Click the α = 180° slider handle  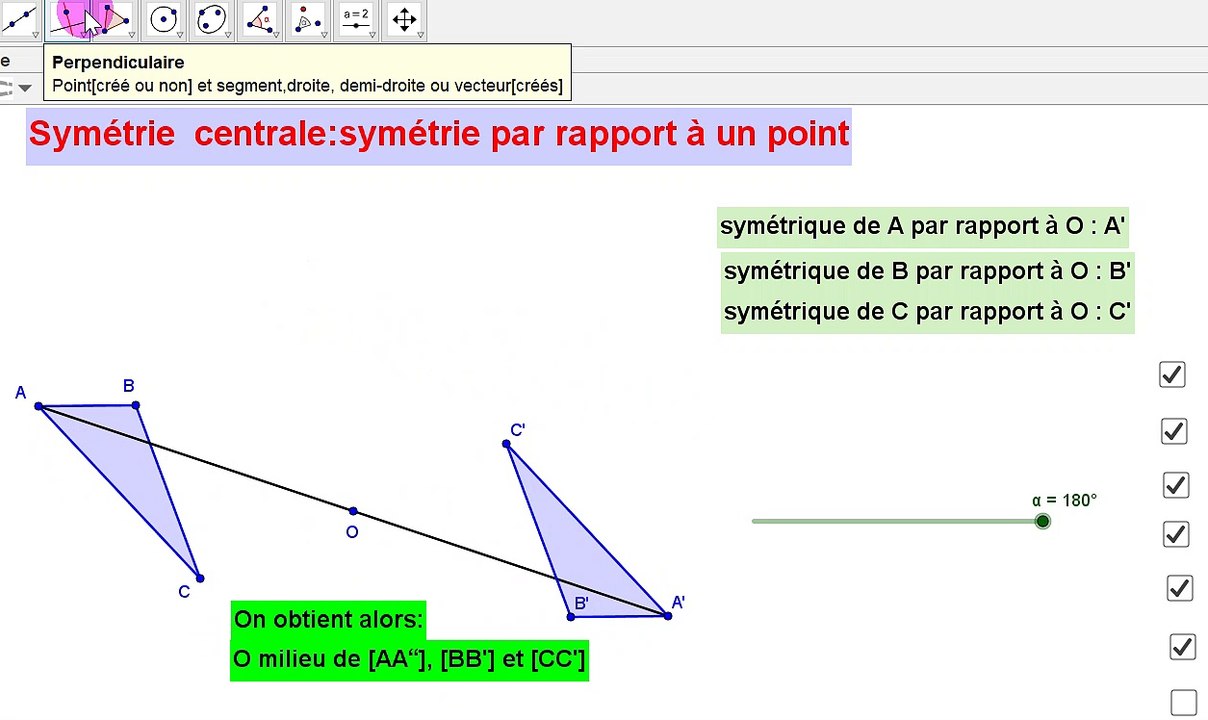(x=1043, y=521)
